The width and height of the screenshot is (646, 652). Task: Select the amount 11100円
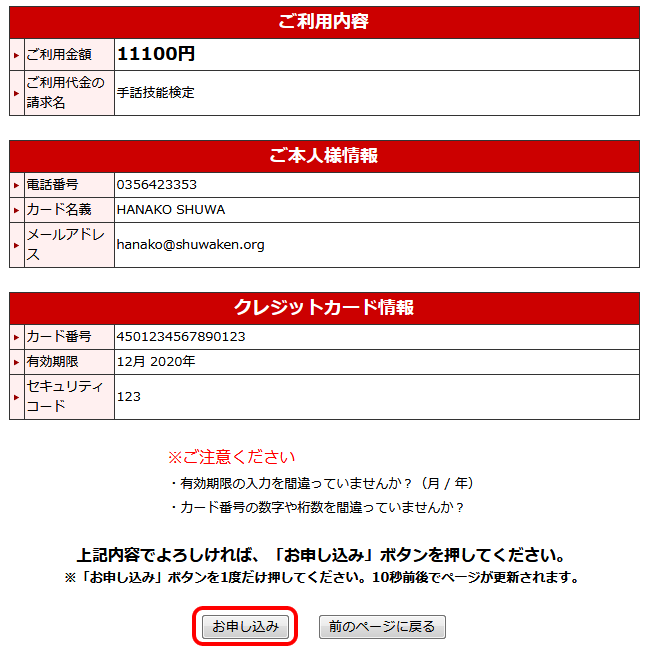[156, 54]
